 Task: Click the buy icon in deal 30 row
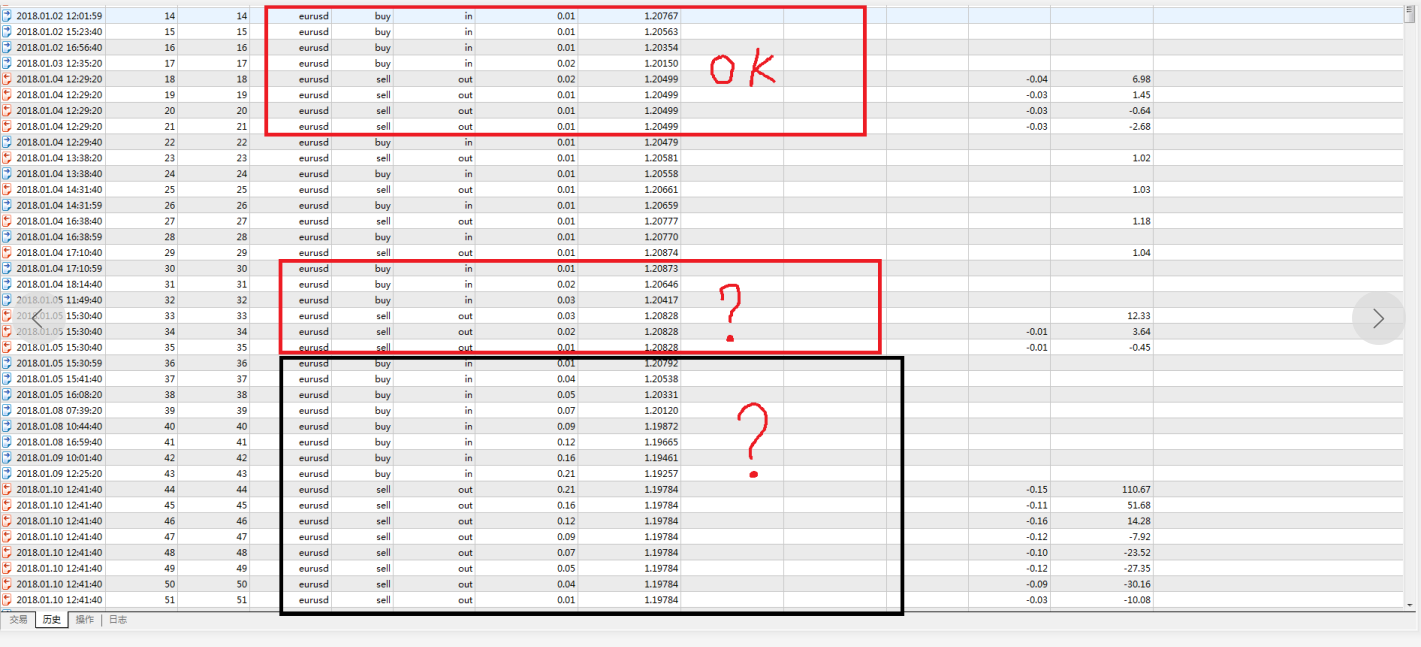click(x=7, y=268)
